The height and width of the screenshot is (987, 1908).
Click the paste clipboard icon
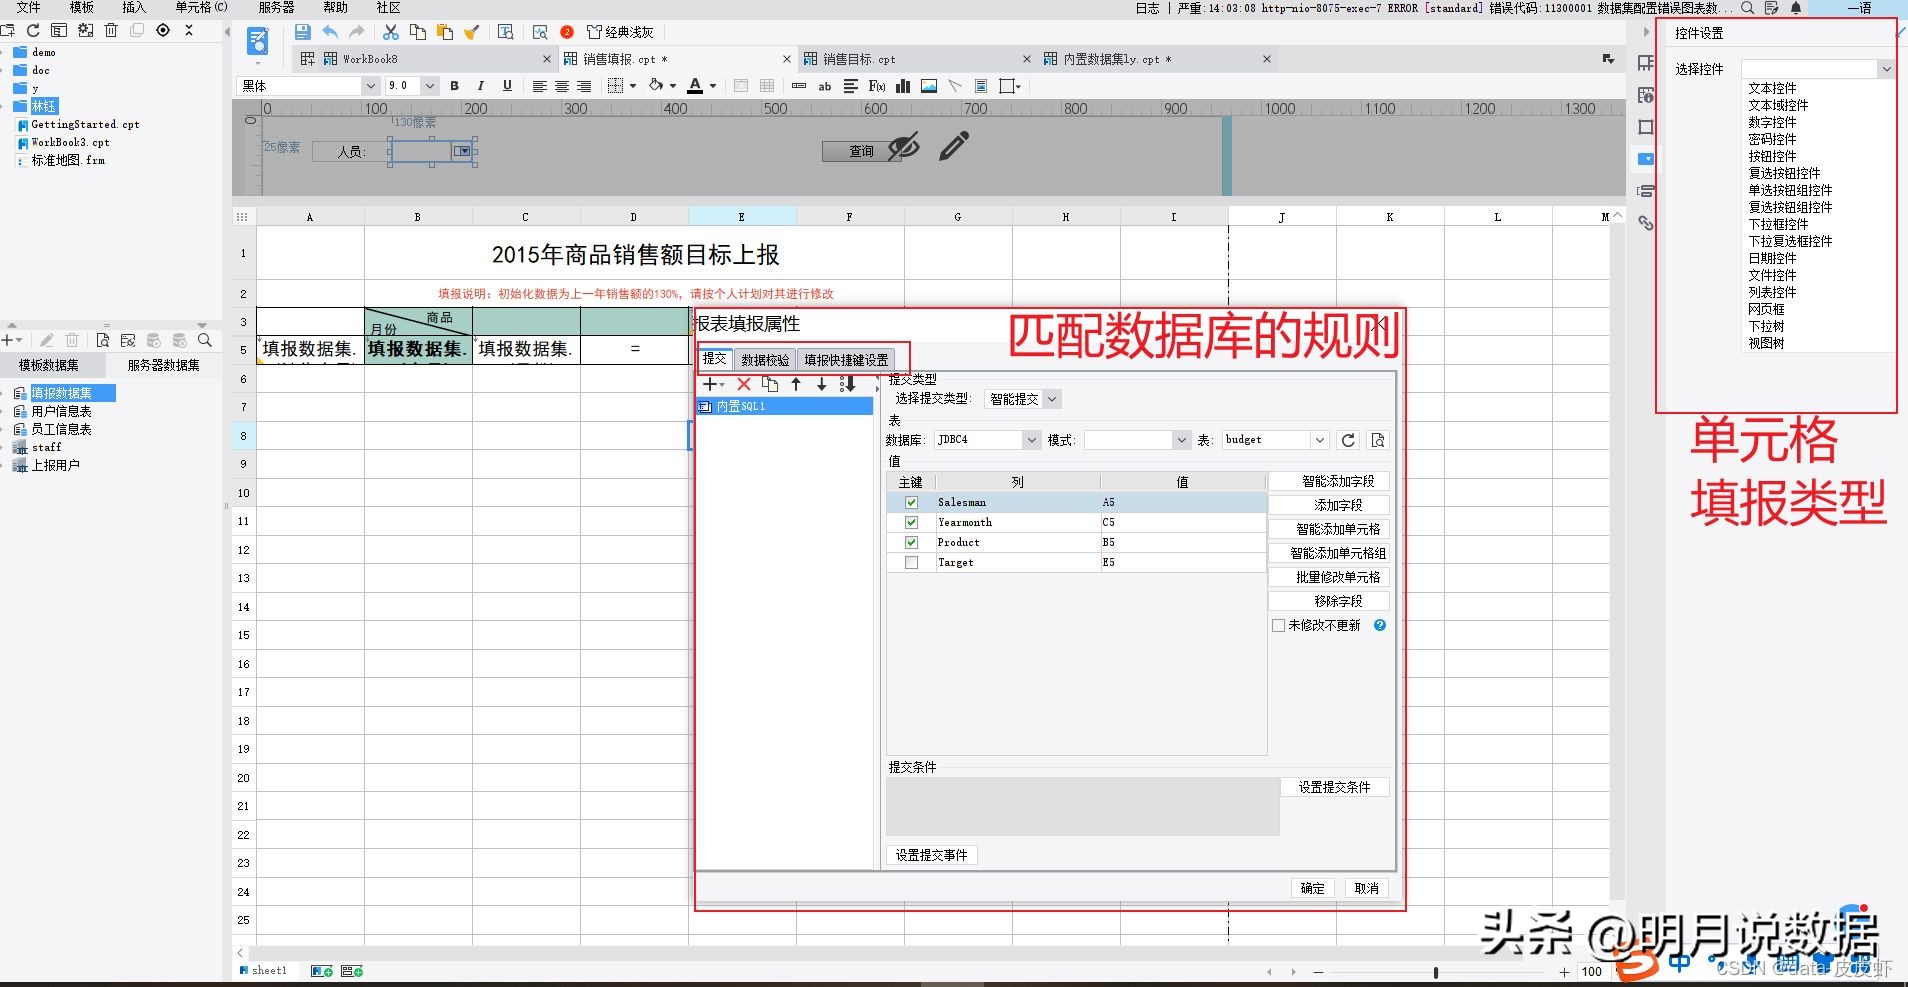click(x=445, y=32)
